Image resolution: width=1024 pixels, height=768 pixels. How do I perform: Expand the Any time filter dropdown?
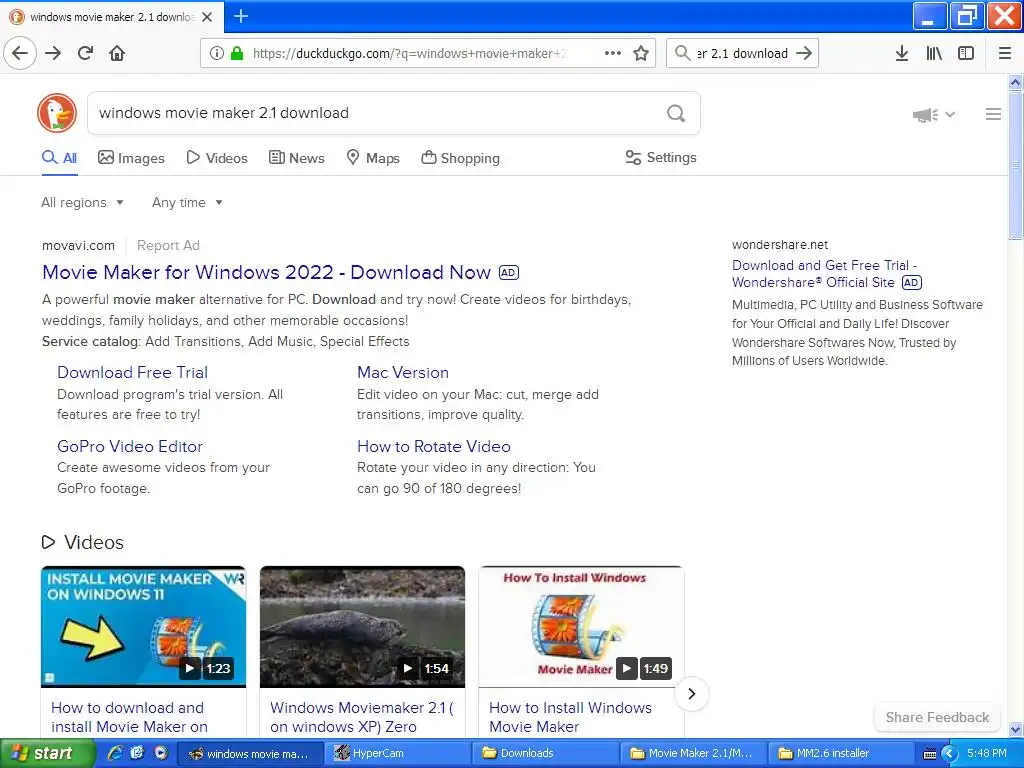pyautogui.click(x=187, y=202)
